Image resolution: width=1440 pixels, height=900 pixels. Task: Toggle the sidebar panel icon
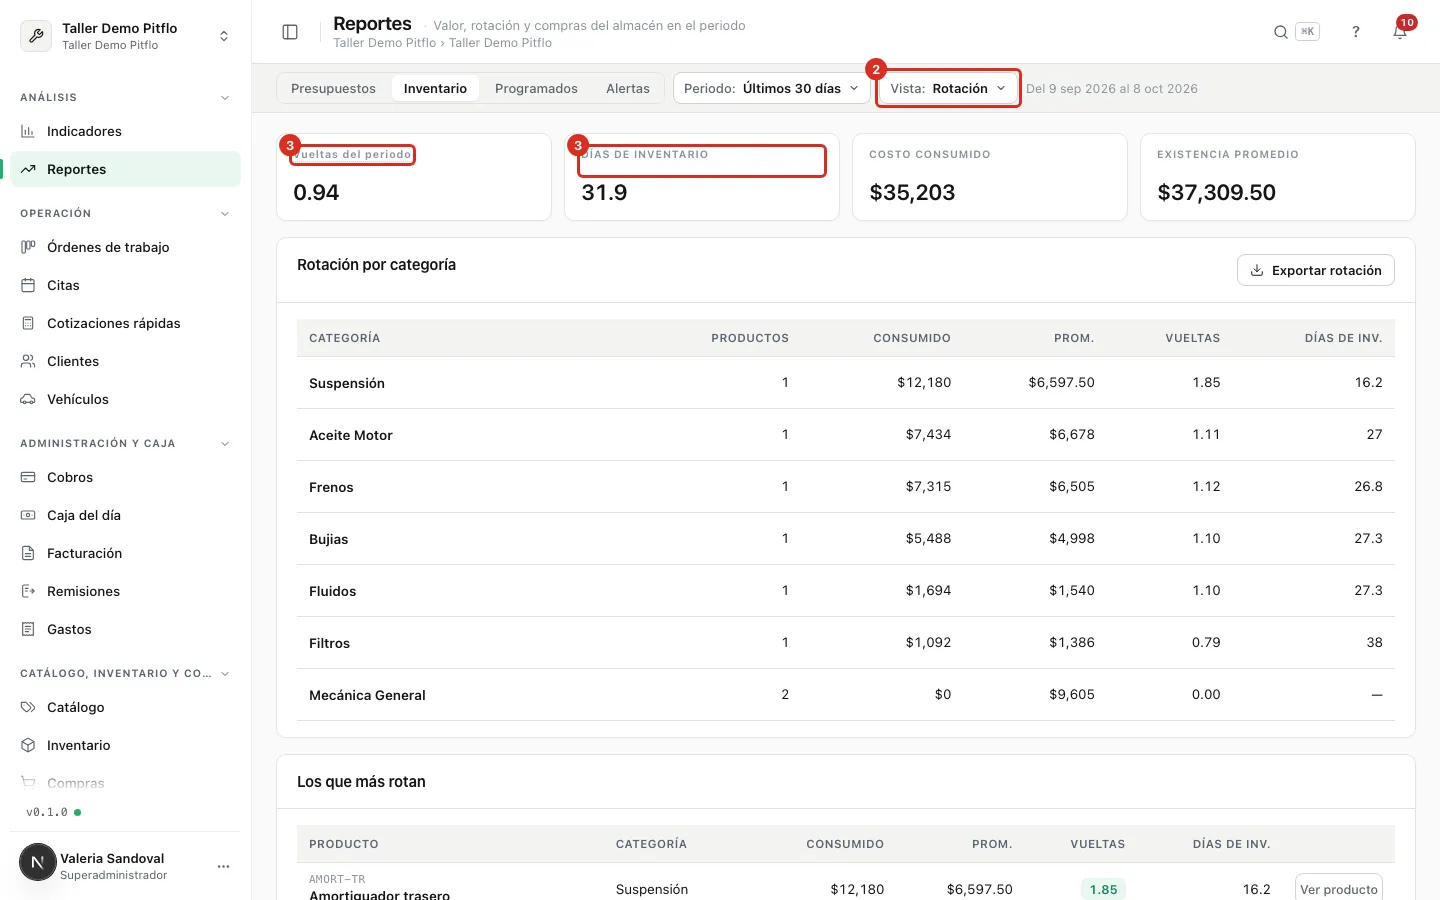point(290,32)
